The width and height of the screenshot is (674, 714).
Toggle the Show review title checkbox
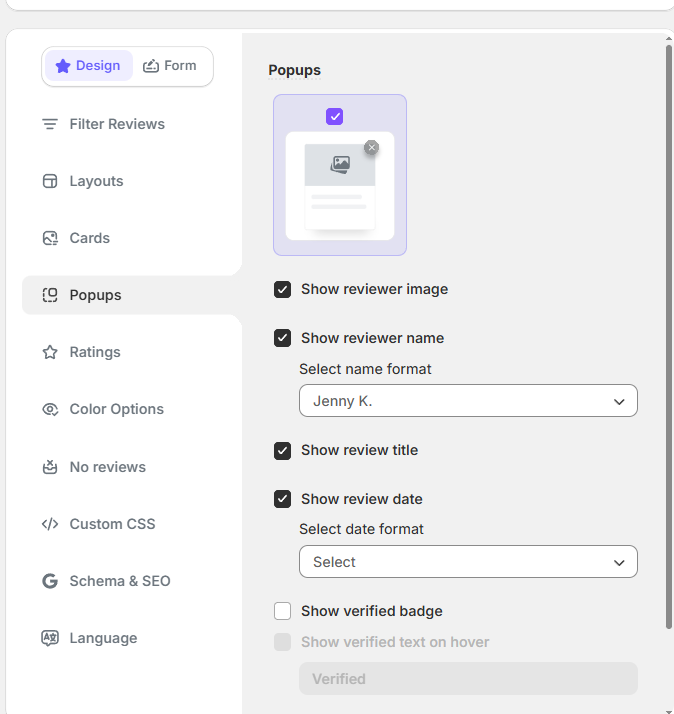[283, 450]
